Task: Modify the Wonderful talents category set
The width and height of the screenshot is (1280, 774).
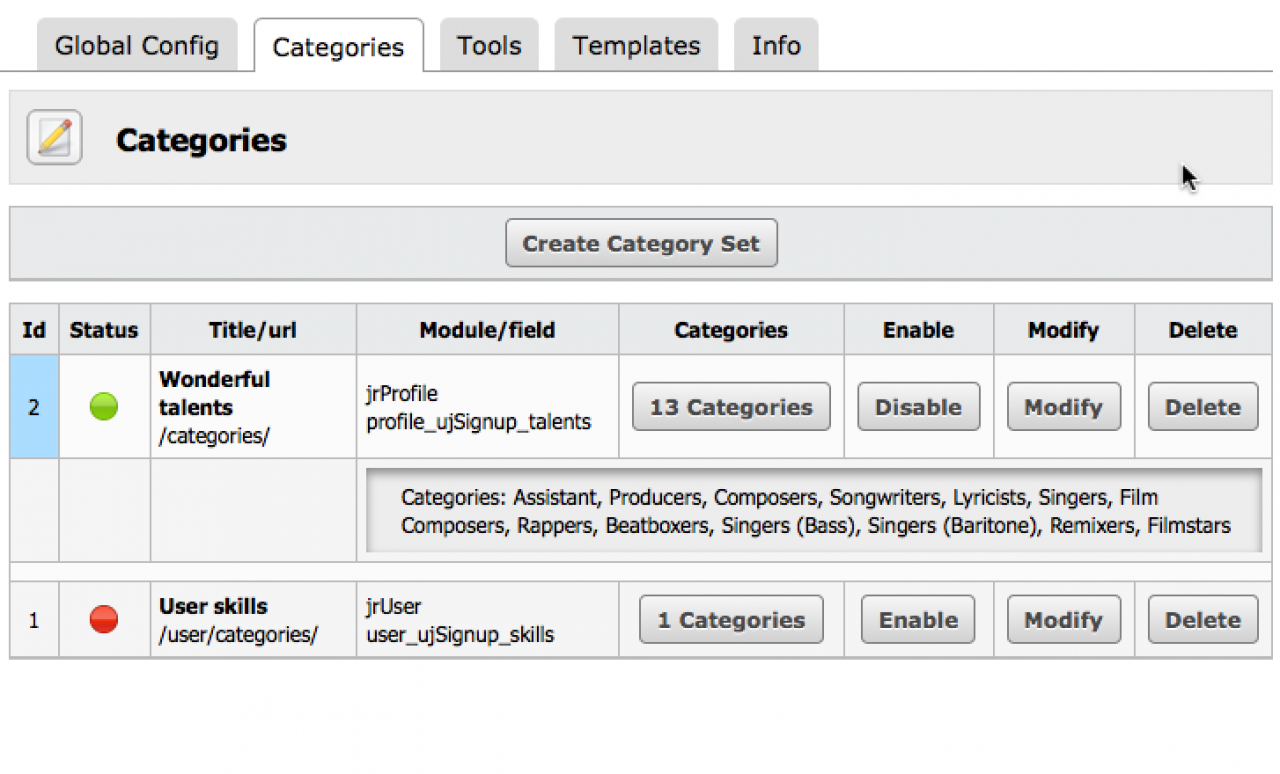Action: coord(1063,407)
